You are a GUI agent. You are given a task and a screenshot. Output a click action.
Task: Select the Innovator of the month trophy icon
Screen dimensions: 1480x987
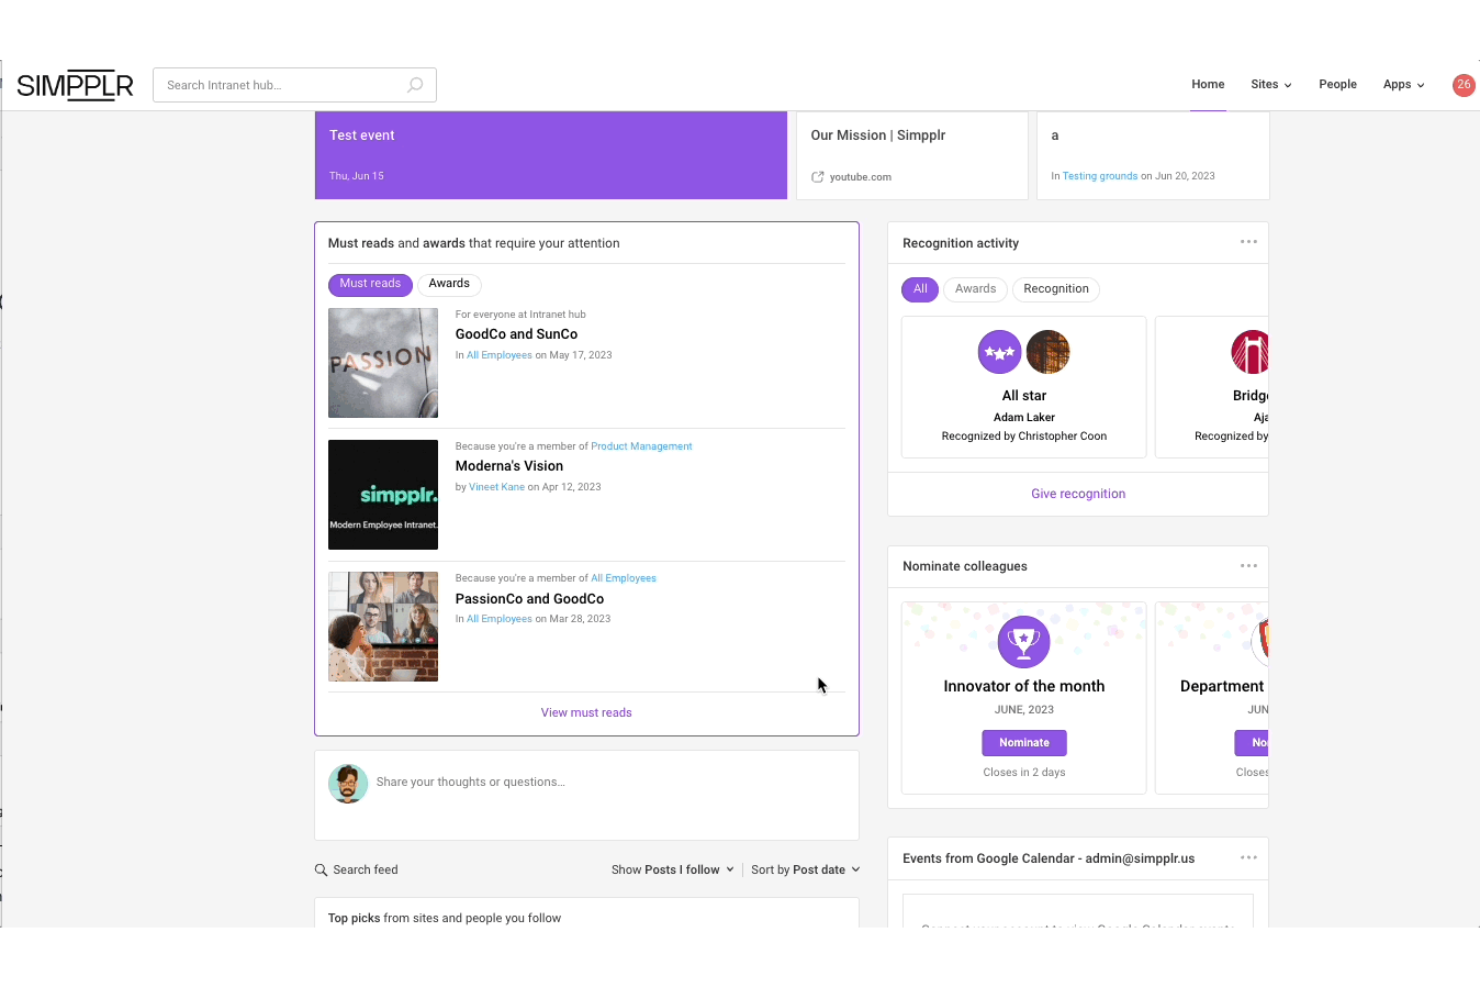(1023, 642)
